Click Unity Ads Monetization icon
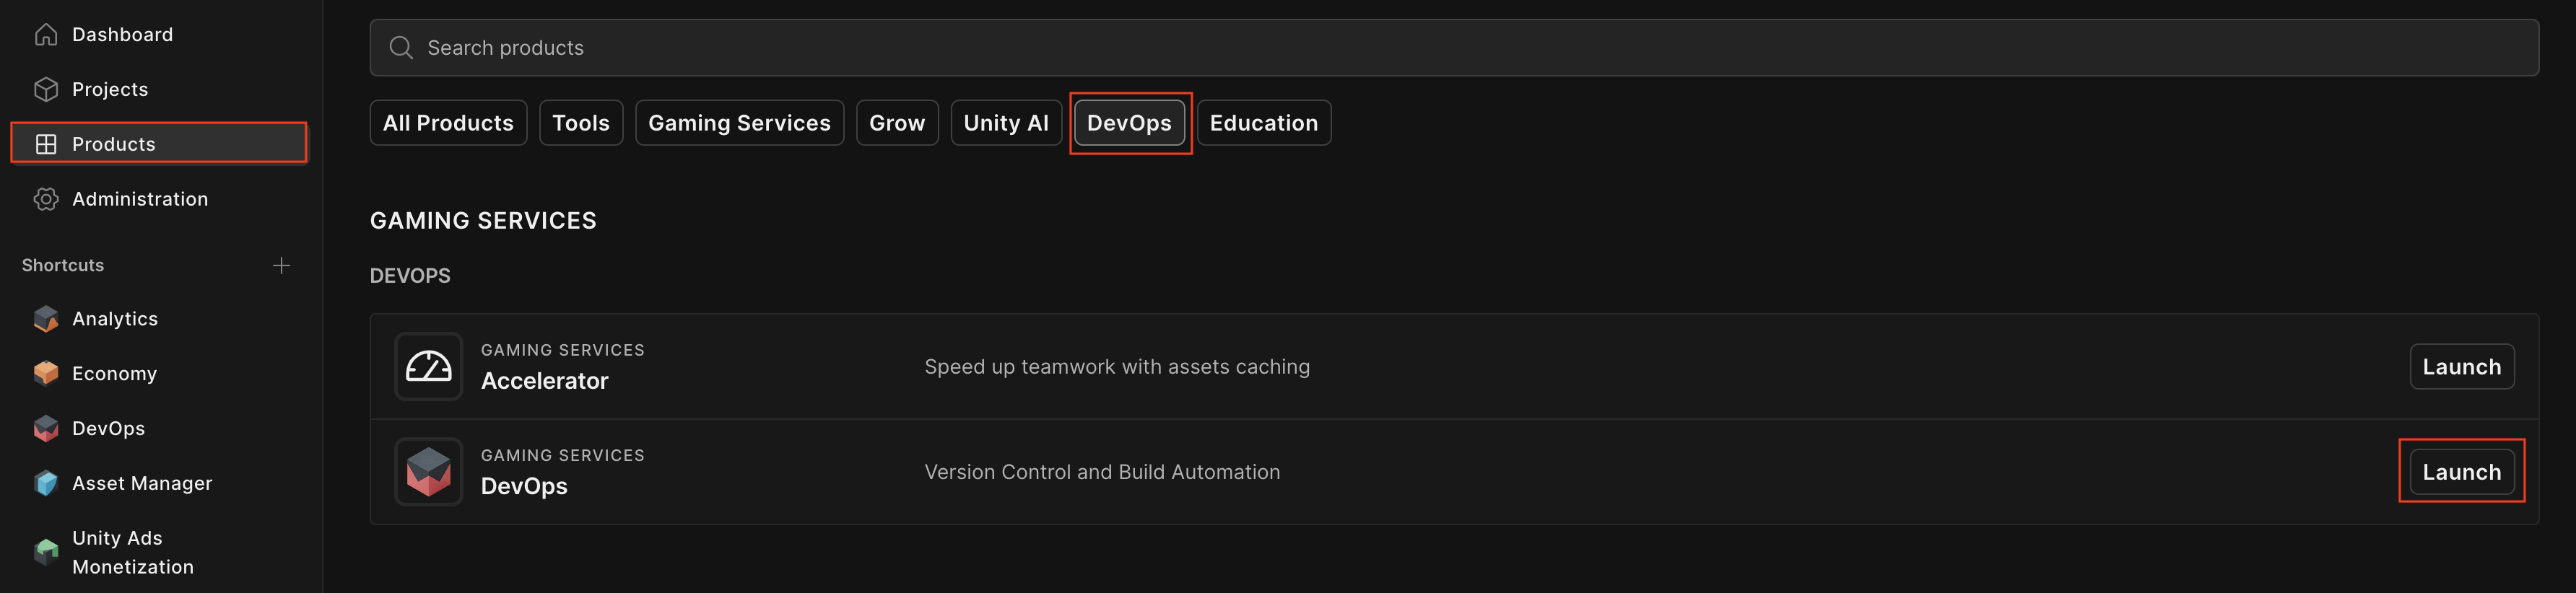 tap(46, 552)
